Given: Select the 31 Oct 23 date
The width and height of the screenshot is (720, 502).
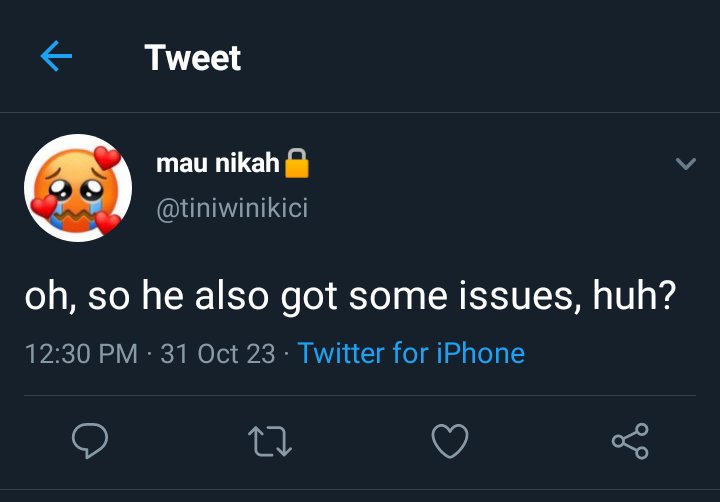Looking at the screenshot, I should pos(218,354).
